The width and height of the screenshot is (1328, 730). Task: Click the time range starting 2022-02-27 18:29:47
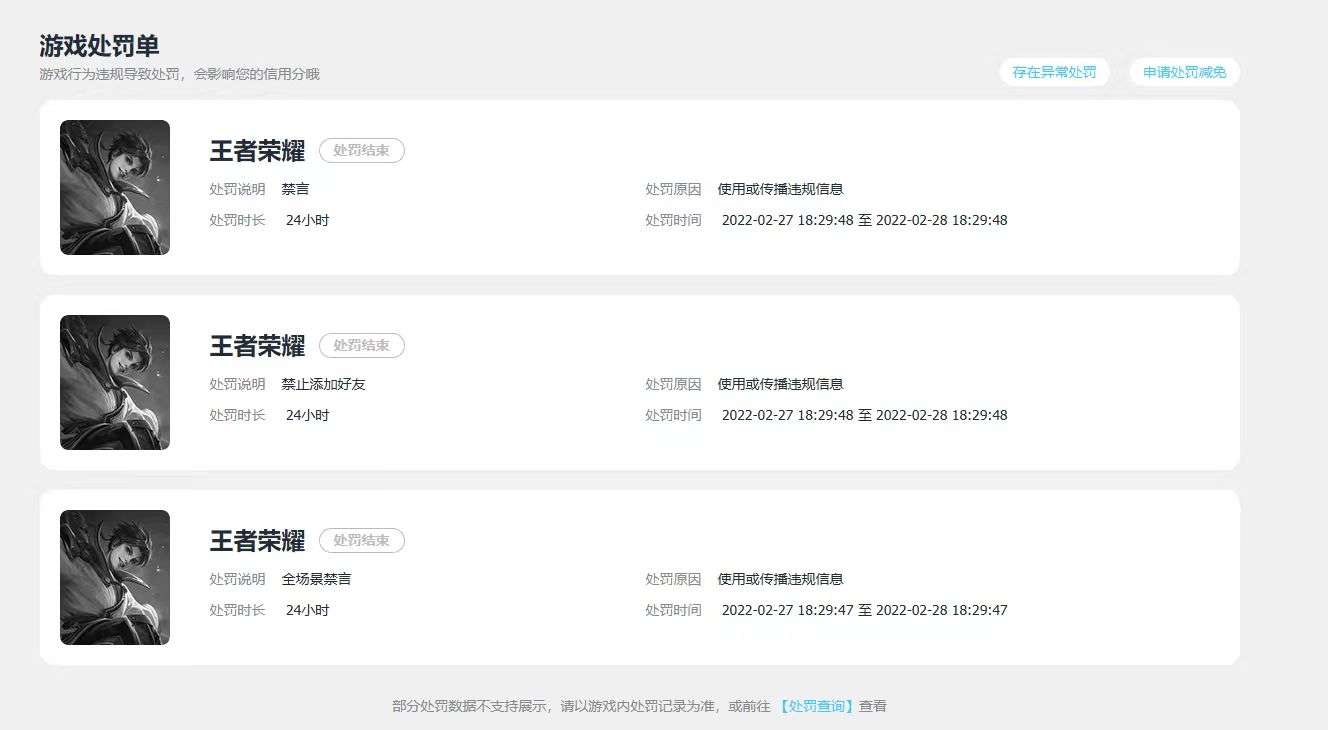click(x=865, y=610)
